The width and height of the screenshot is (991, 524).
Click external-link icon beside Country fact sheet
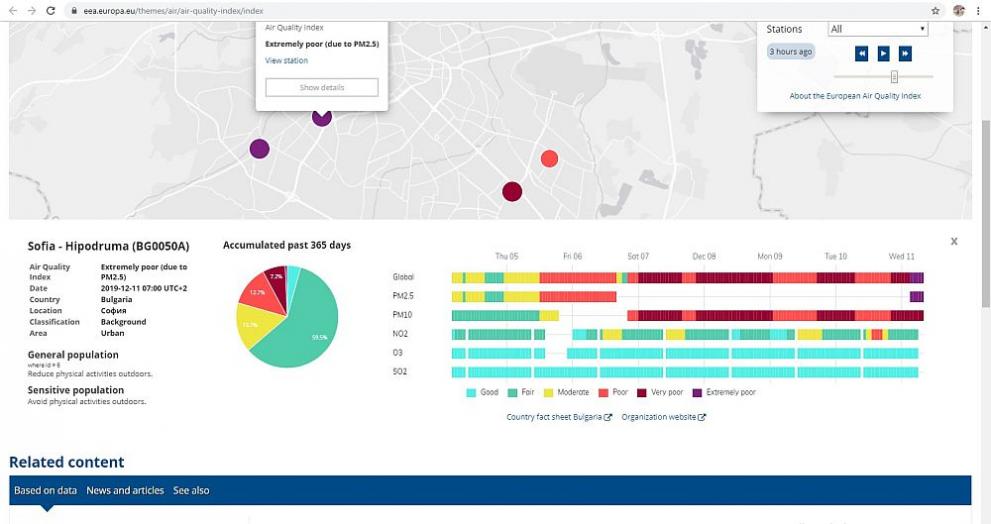[x=608, y=417]
